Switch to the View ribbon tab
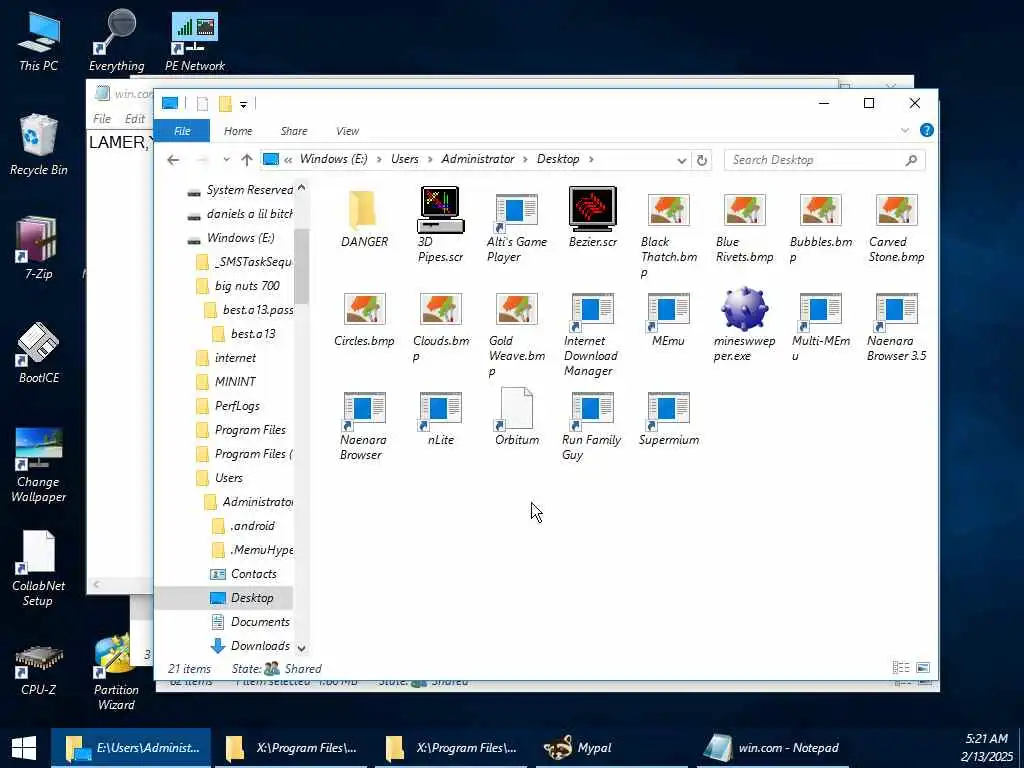Screen dimensions: 1024x768 (347, 131)
